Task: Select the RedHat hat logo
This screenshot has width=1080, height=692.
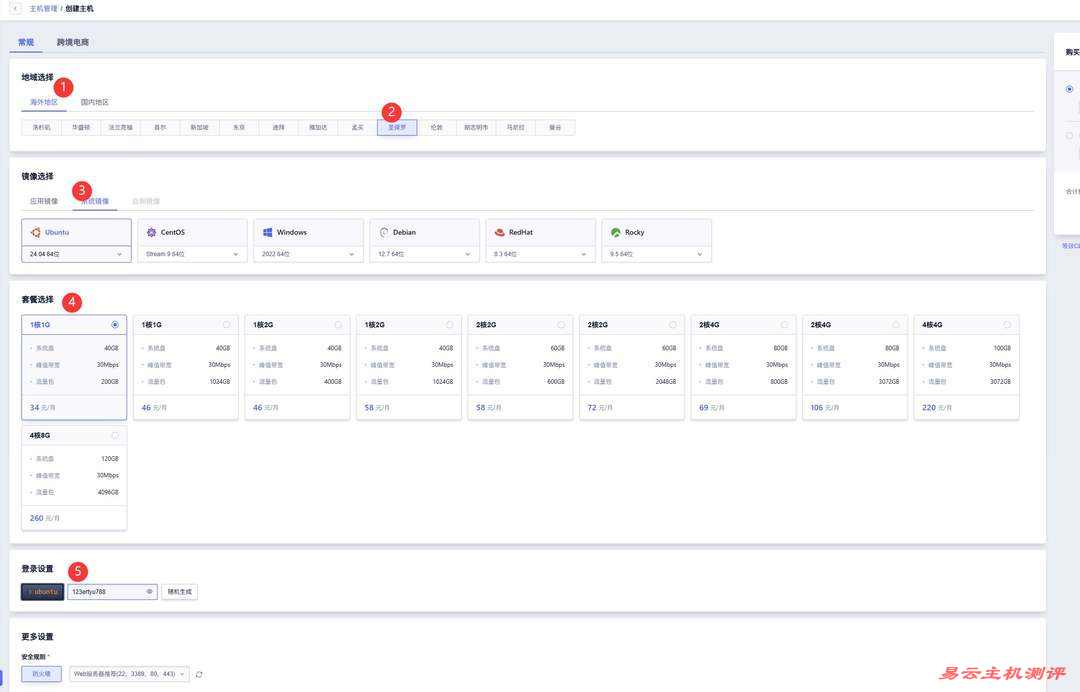Action: (x=500, y=232)
